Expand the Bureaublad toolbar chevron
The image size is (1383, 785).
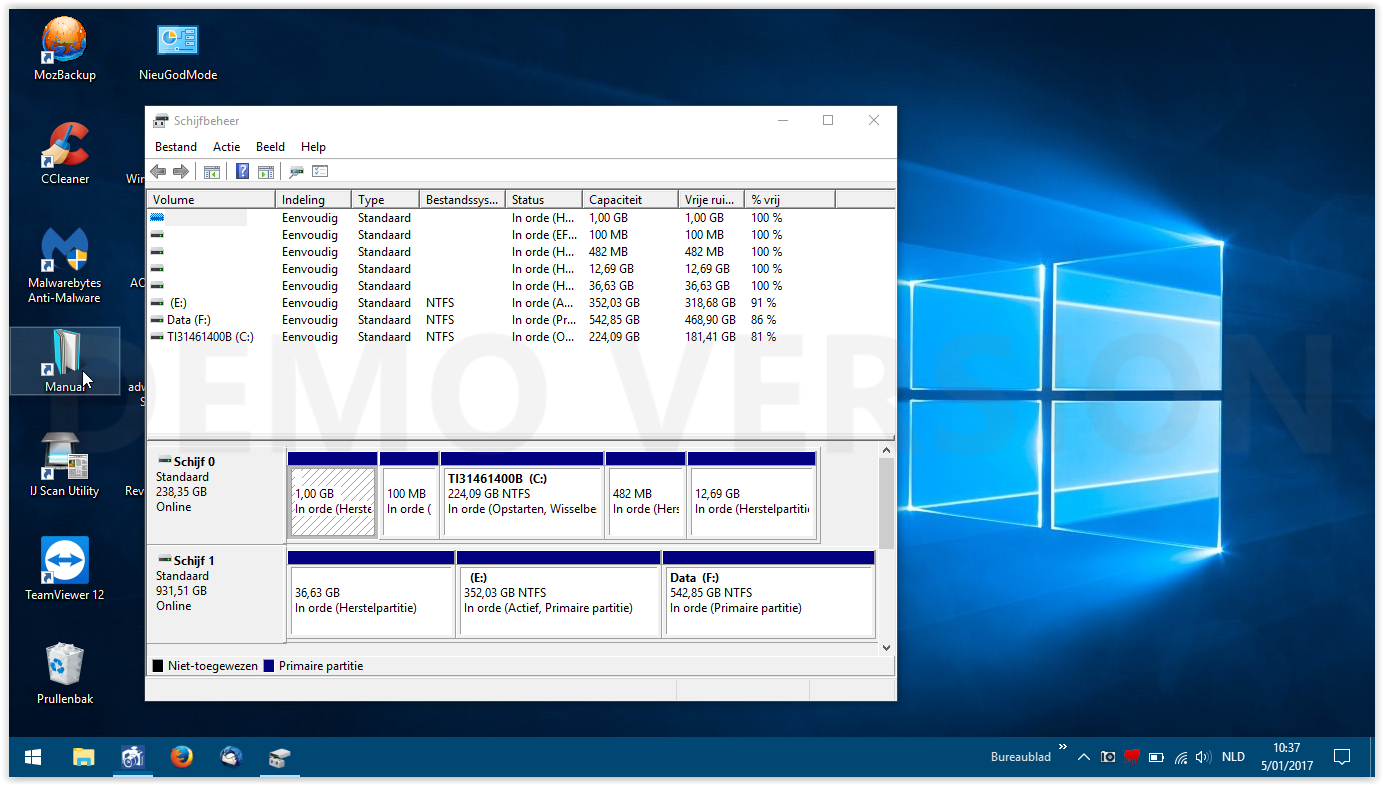click(x=1062, y=746)
